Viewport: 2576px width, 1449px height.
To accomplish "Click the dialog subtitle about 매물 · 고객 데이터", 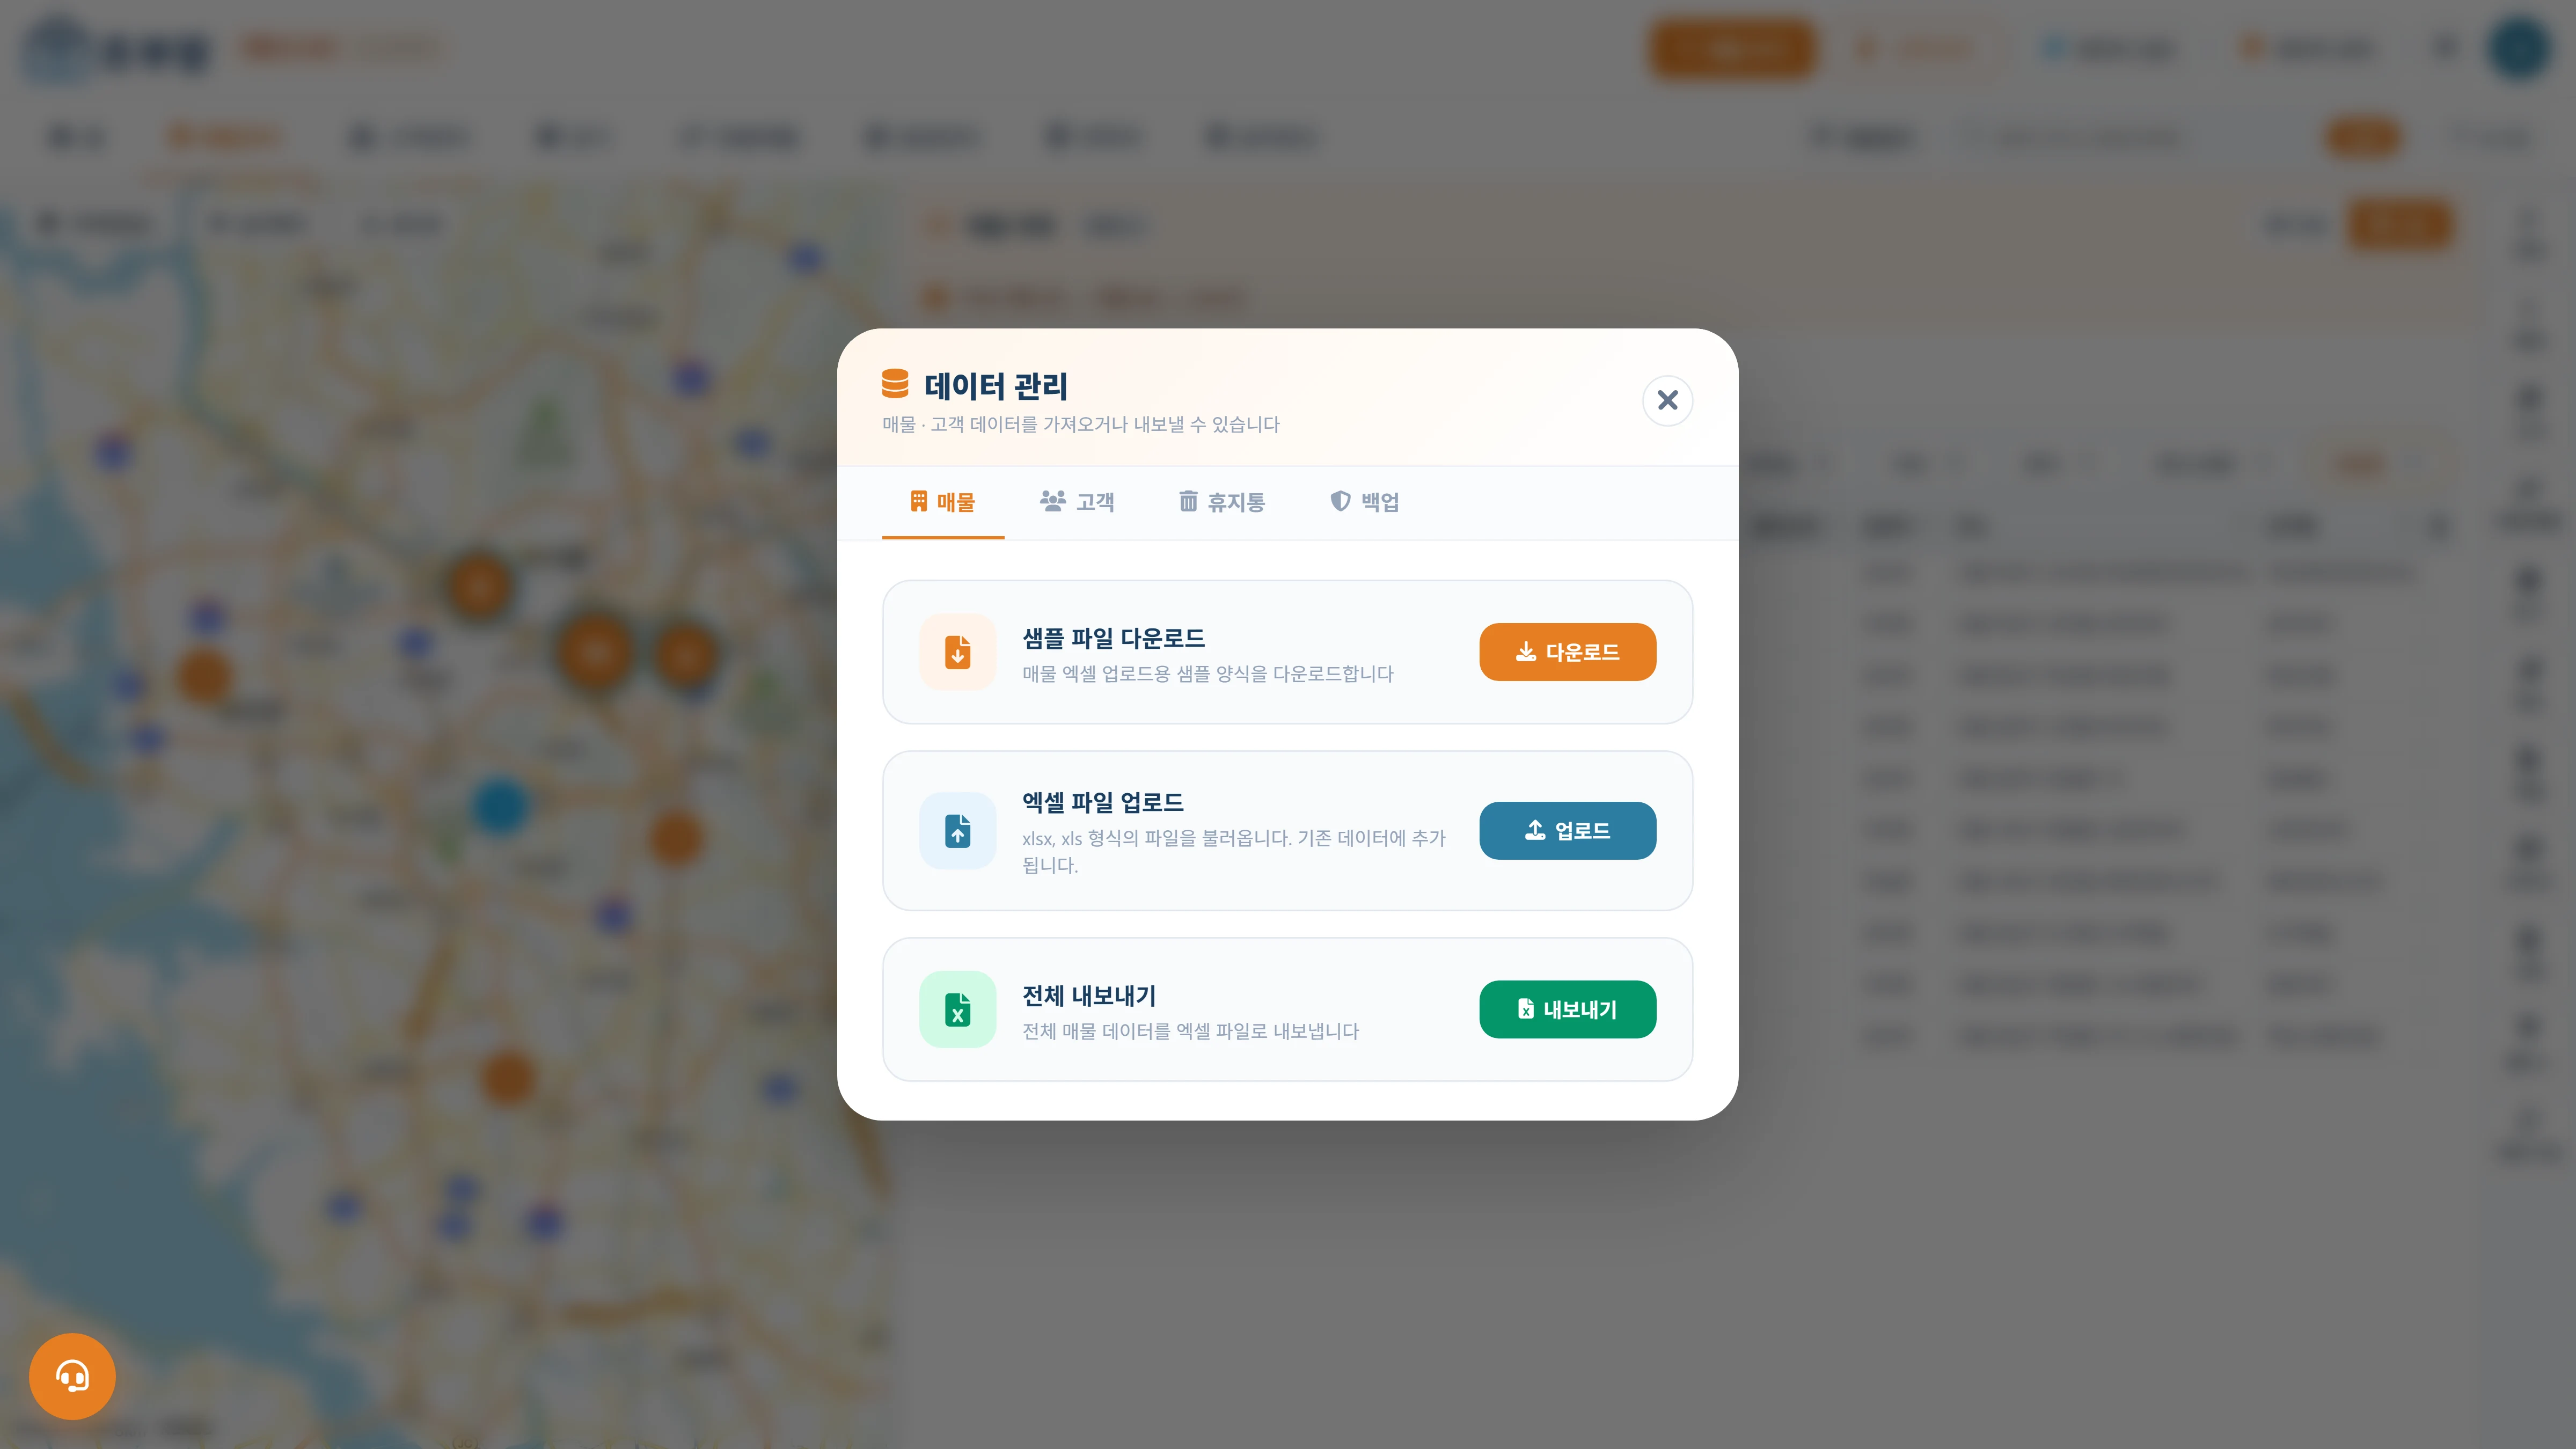I will 1080,425.
